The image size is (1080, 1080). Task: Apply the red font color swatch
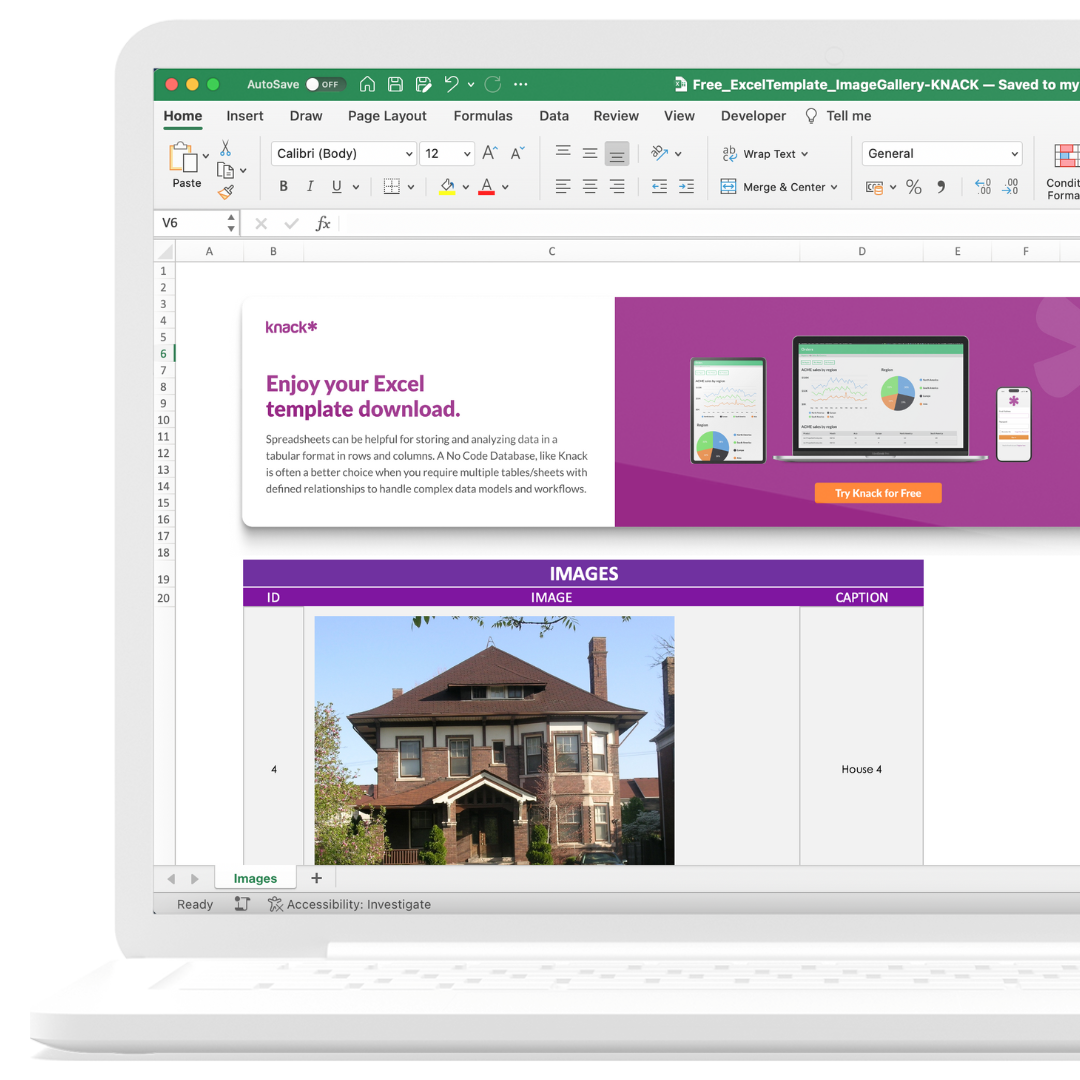click(x=487, y=187)
